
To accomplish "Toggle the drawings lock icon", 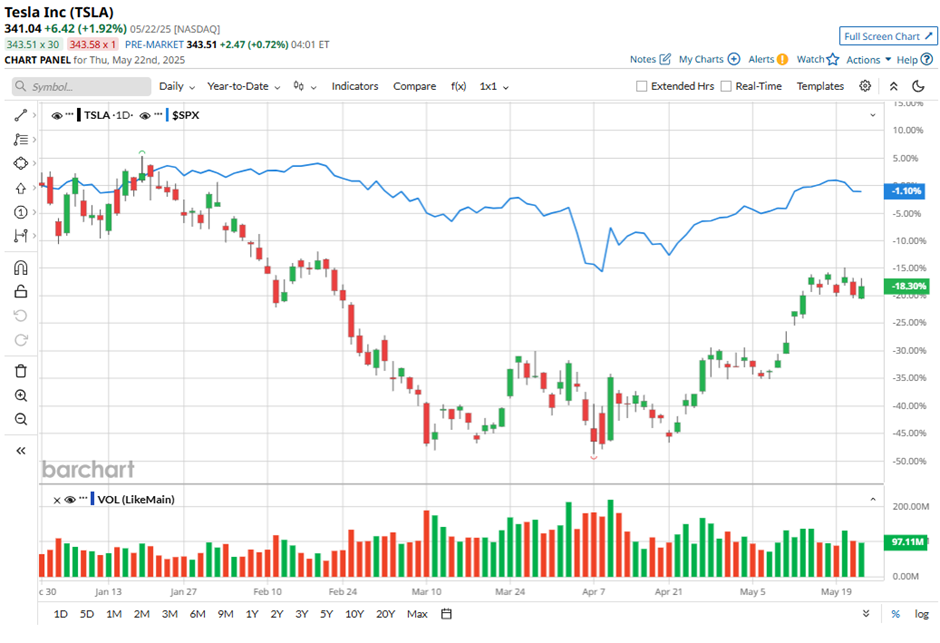I will pos(20,291).
